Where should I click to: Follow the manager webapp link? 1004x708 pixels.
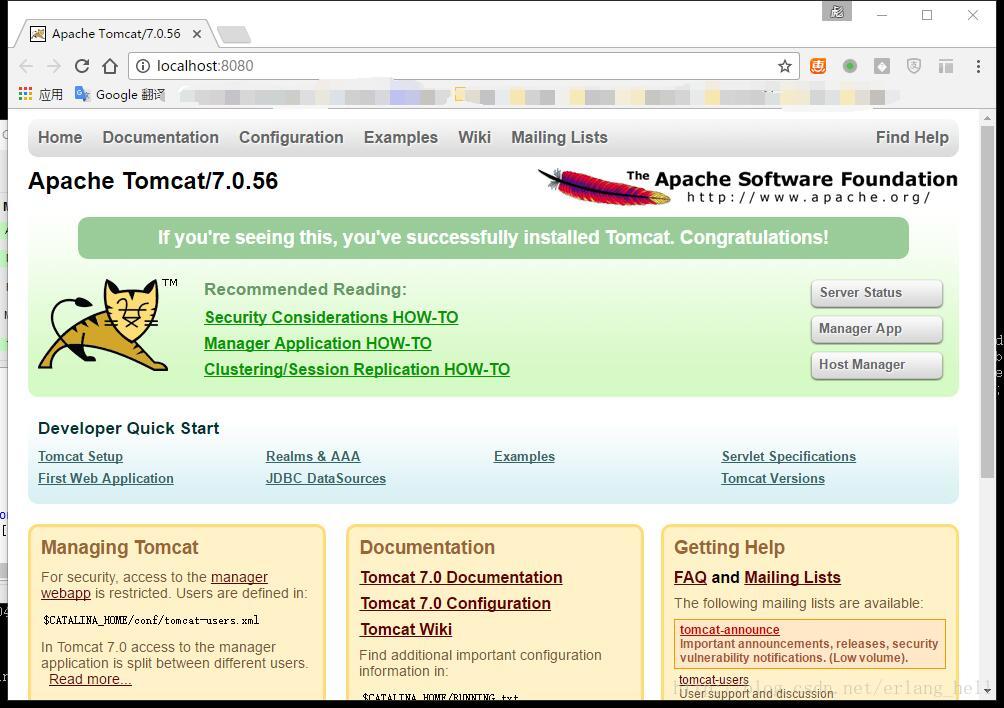click(239, 577)
